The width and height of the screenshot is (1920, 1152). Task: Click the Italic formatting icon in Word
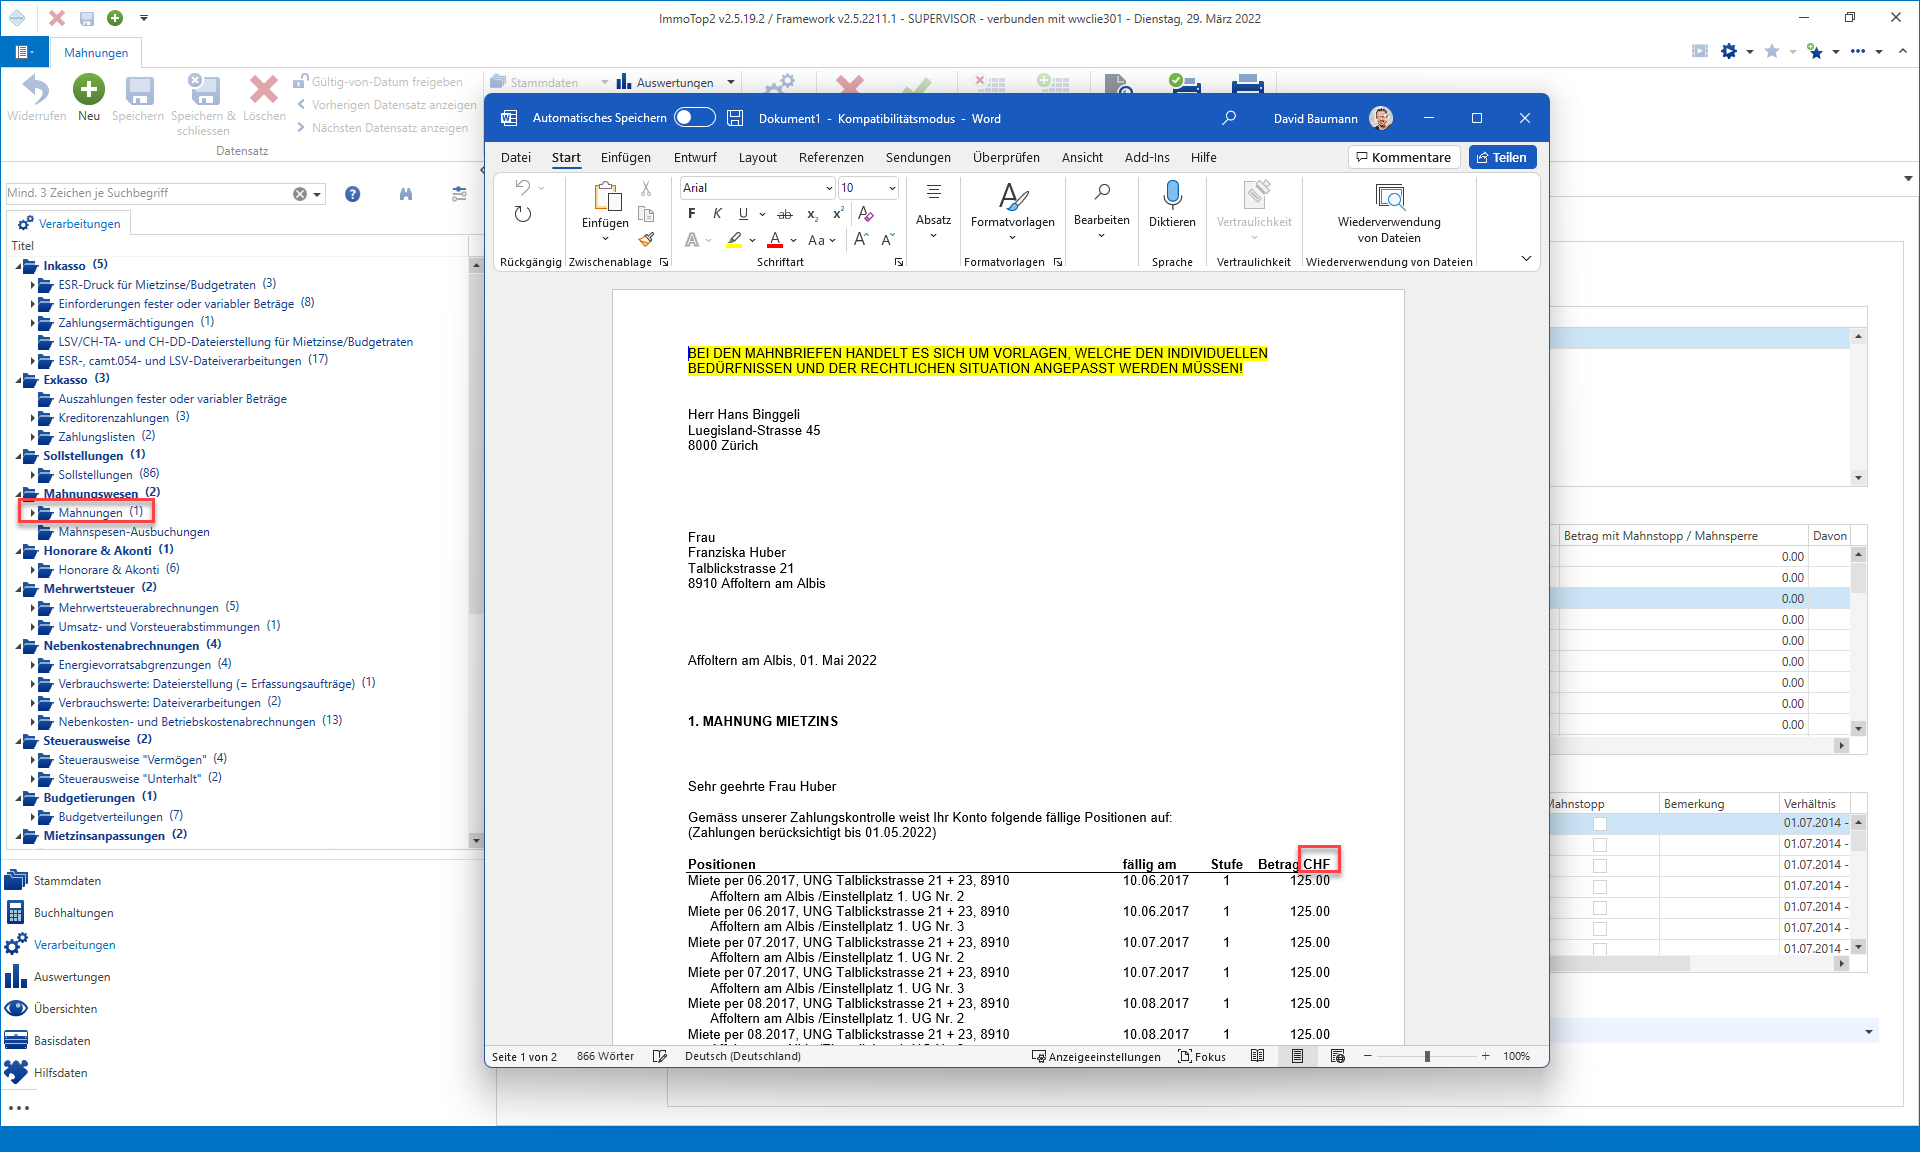point(717,214)
